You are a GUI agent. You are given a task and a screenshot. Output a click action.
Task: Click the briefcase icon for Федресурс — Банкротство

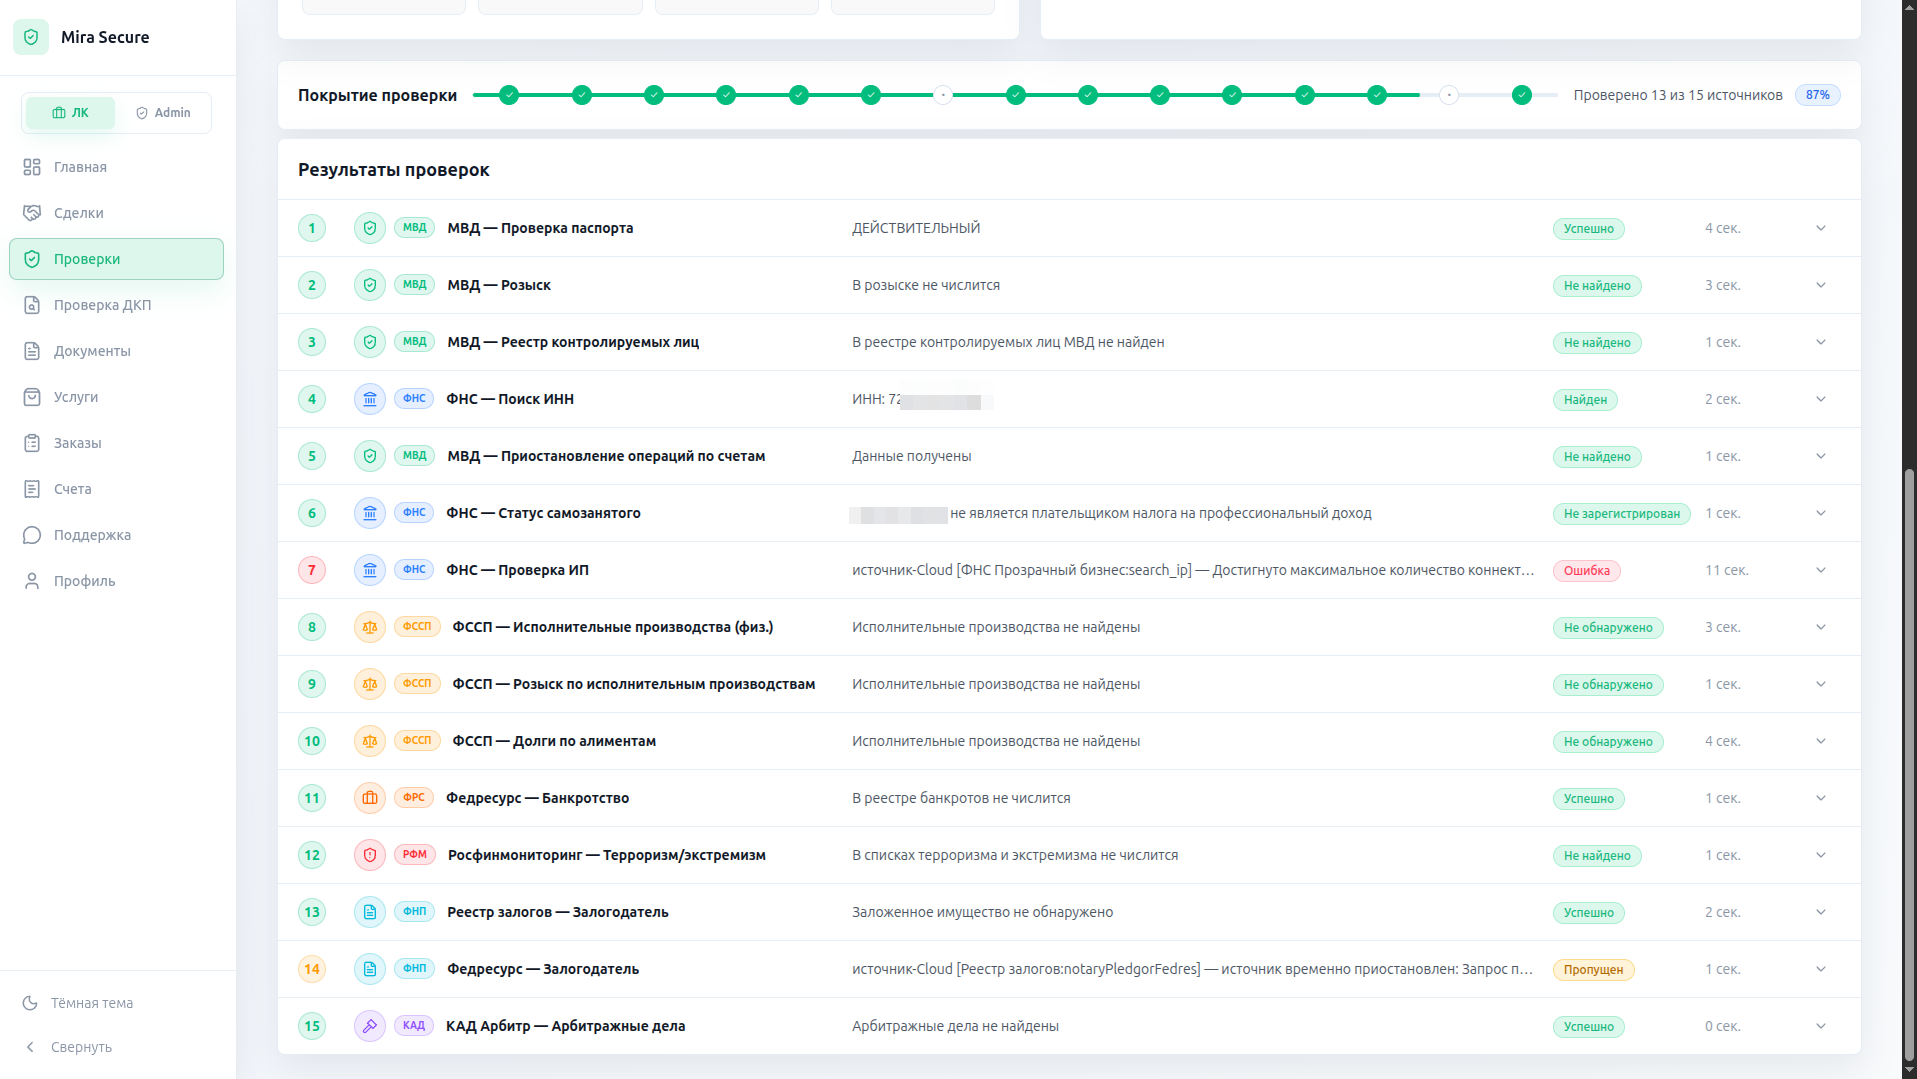pos(370,798)
